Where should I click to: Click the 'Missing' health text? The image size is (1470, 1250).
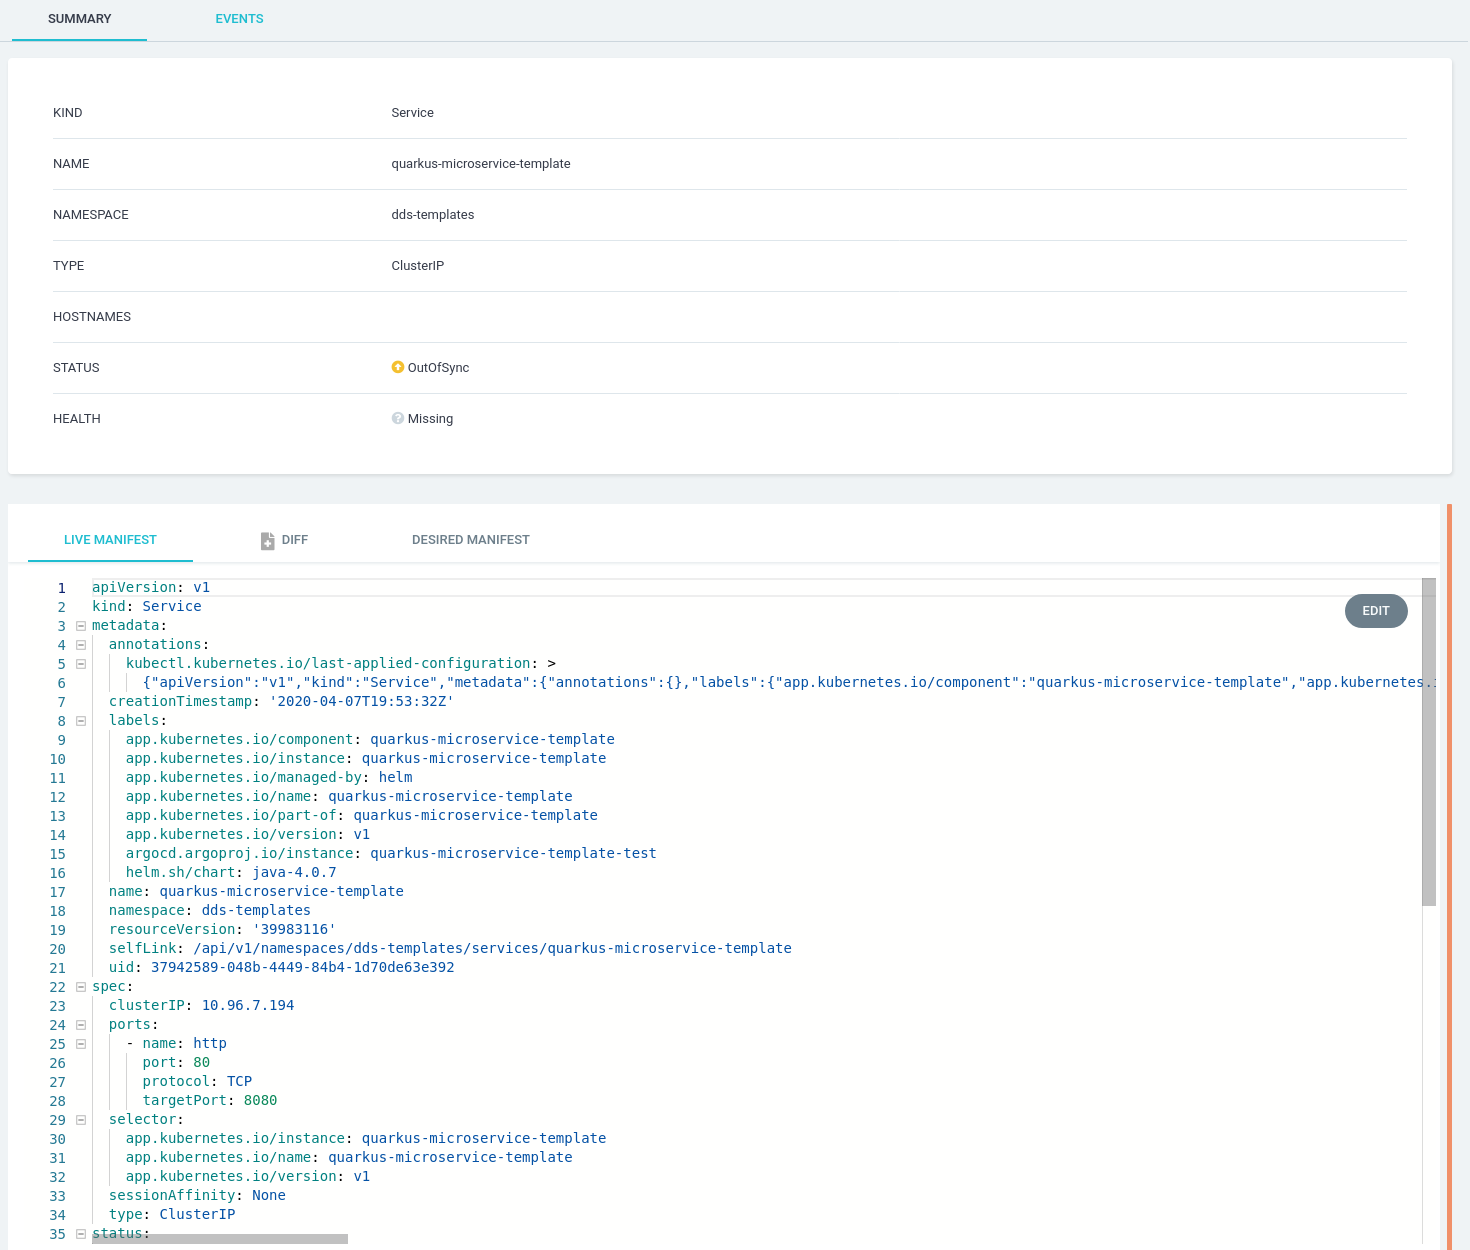[x=430, y=419]
